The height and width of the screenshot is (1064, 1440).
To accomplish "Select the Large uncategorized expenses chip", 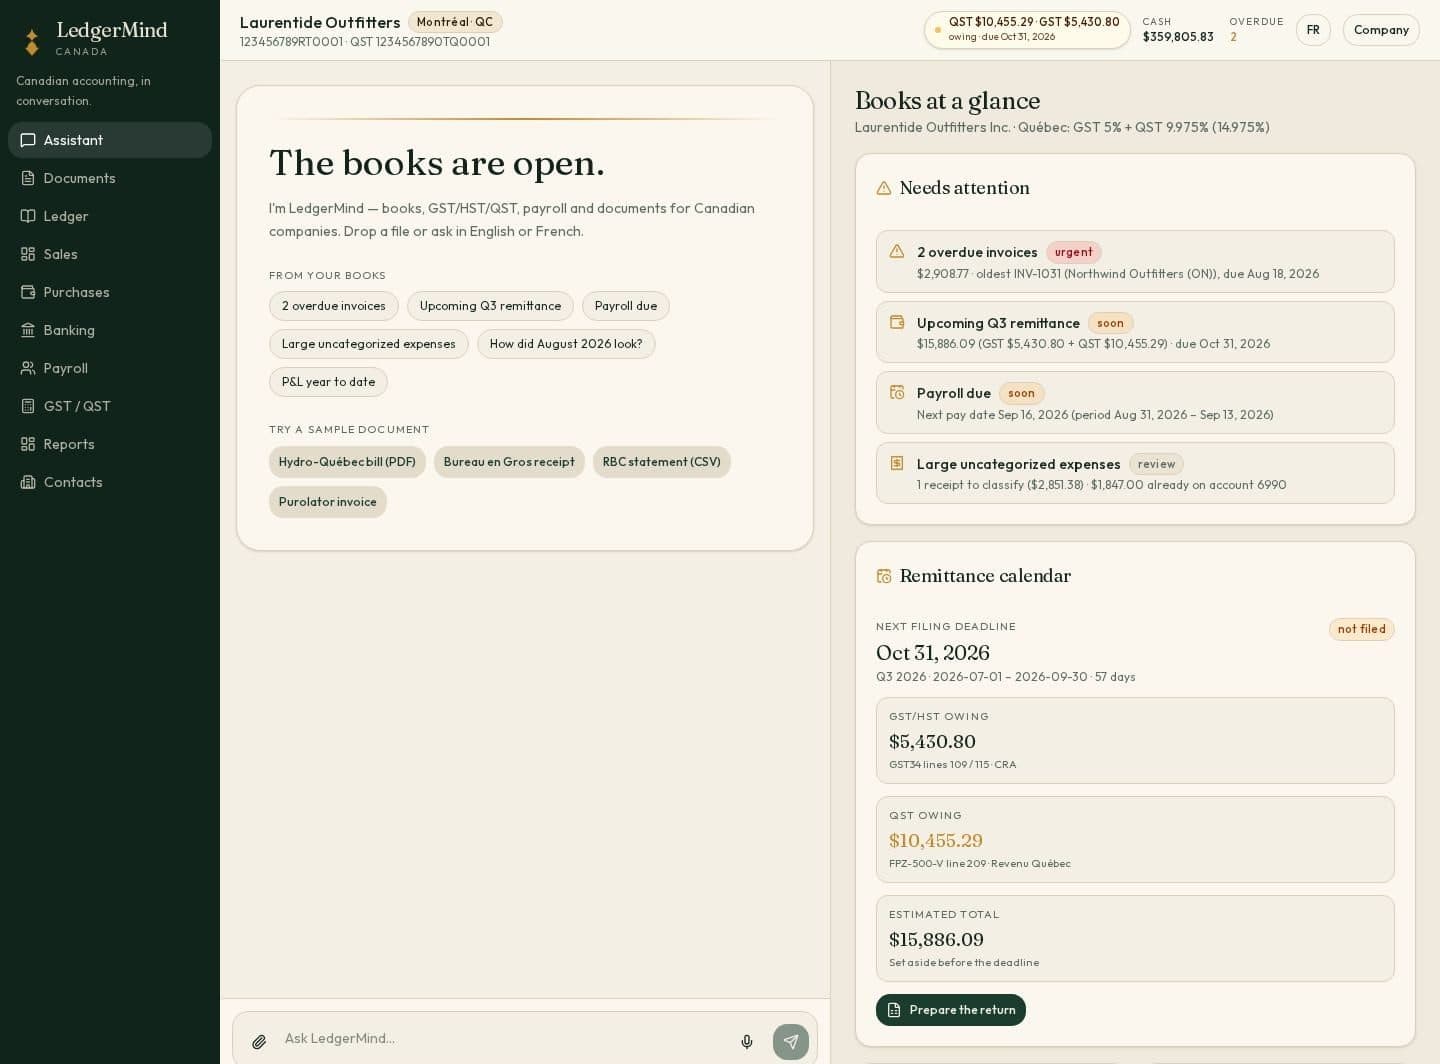I will click(369, 344).
